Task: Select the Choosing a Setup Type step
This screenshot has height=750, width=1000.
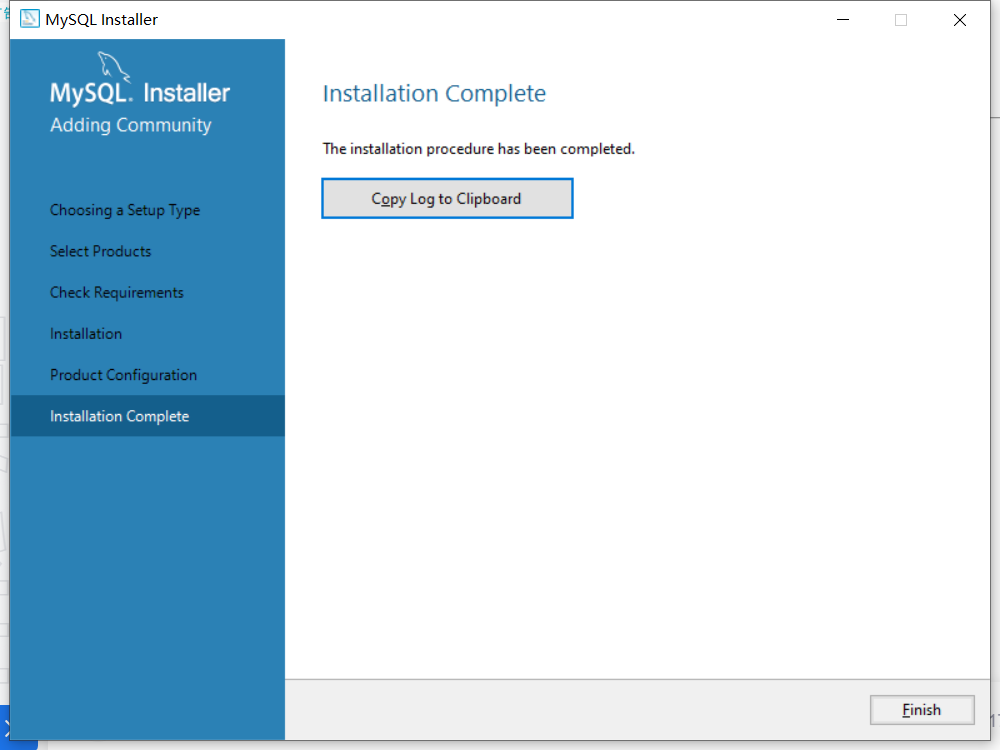Action: point(125,210)
